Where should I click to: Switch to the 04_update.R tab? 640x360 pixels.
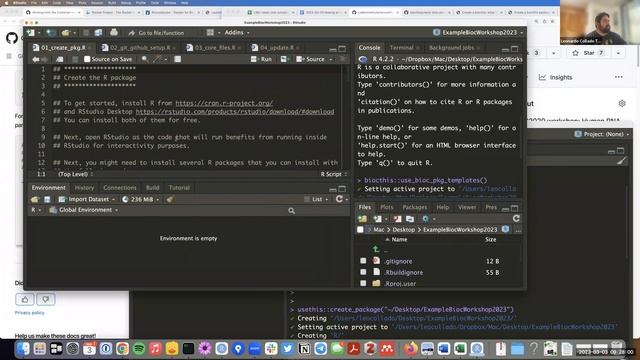pyautogui.click(x=276, y=48)
